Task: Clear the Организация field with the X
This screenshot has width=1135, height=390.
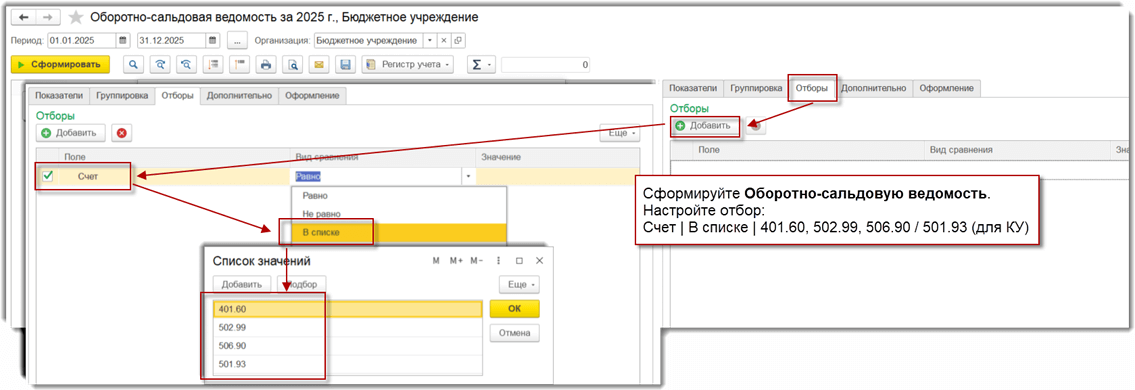Action: tap(444, 40)
